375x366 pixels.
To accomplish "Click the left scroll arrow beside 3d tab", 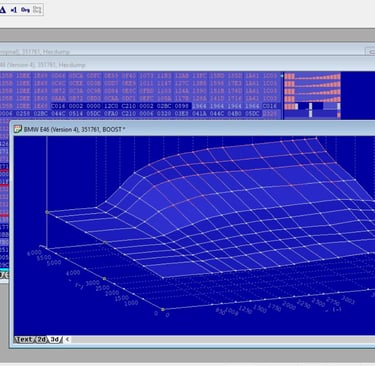I will [67, 339].
